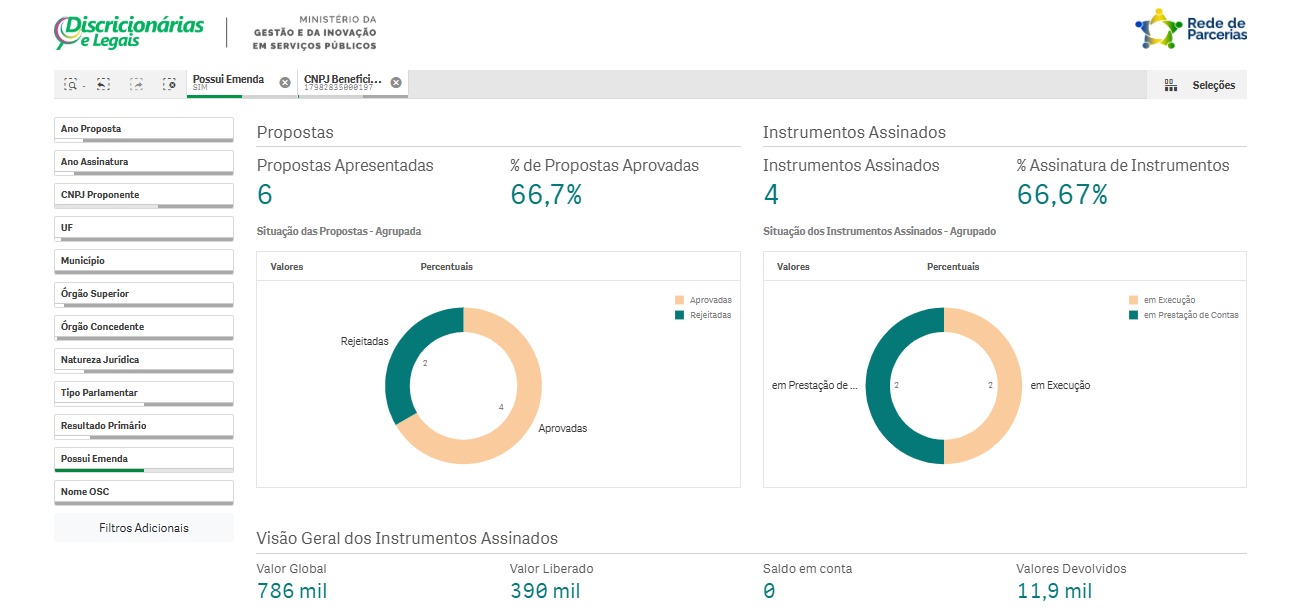Screen dimensions: 1300x613
Task: Select Valores tab in Instrumentos chart
Action: (x=793, y=267)
